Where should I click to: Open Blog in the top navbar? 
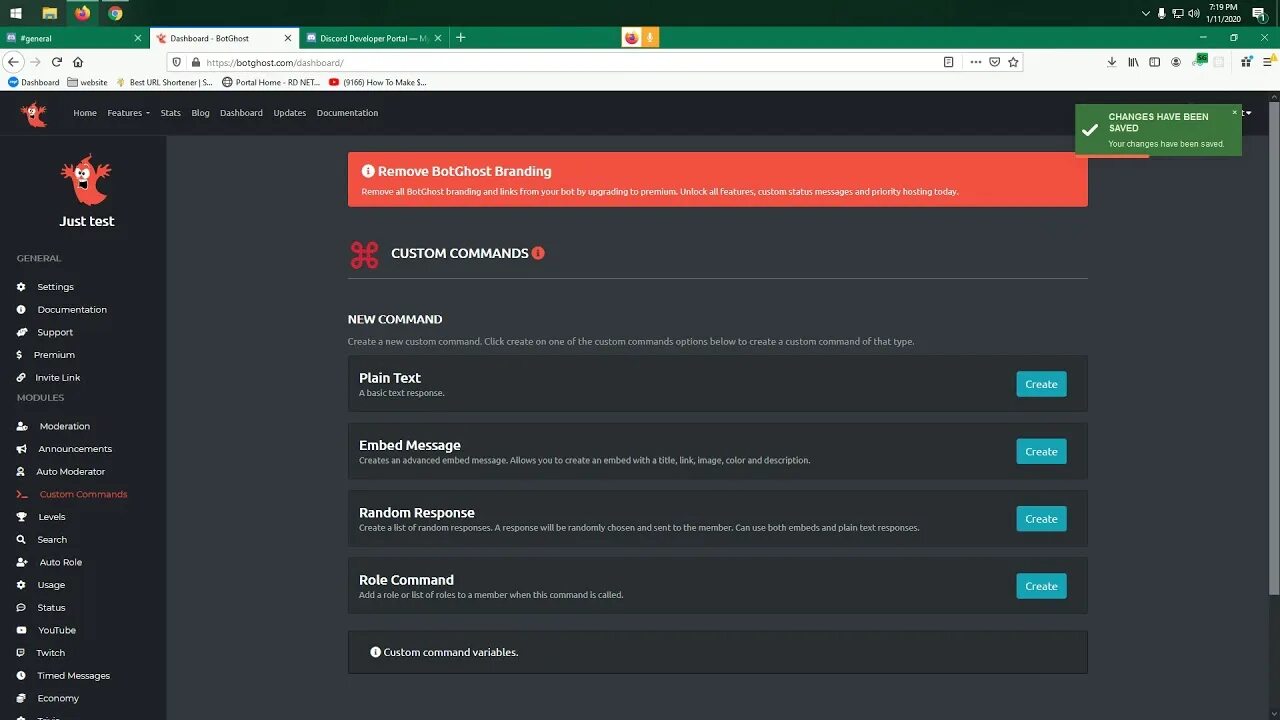(201, 113)
